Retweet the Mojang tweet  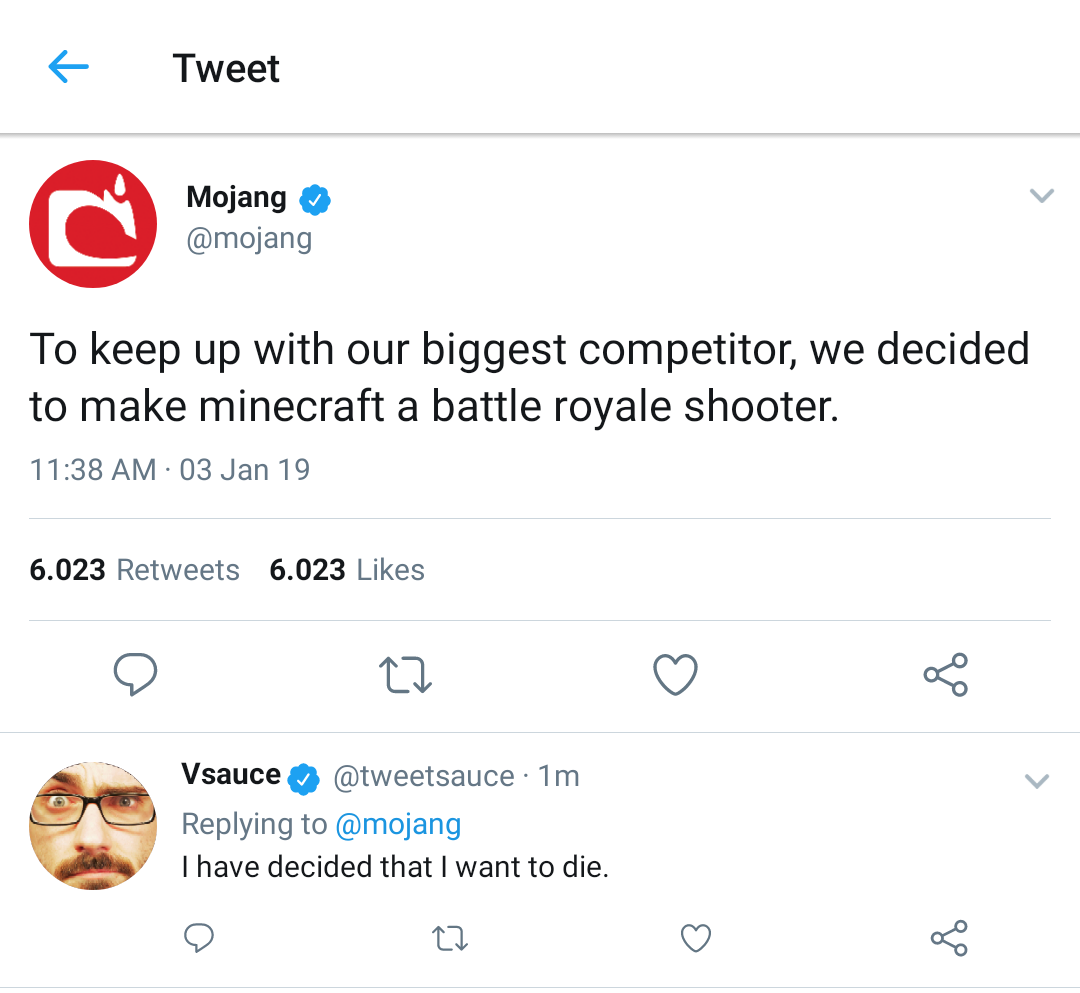coord(408,675)
